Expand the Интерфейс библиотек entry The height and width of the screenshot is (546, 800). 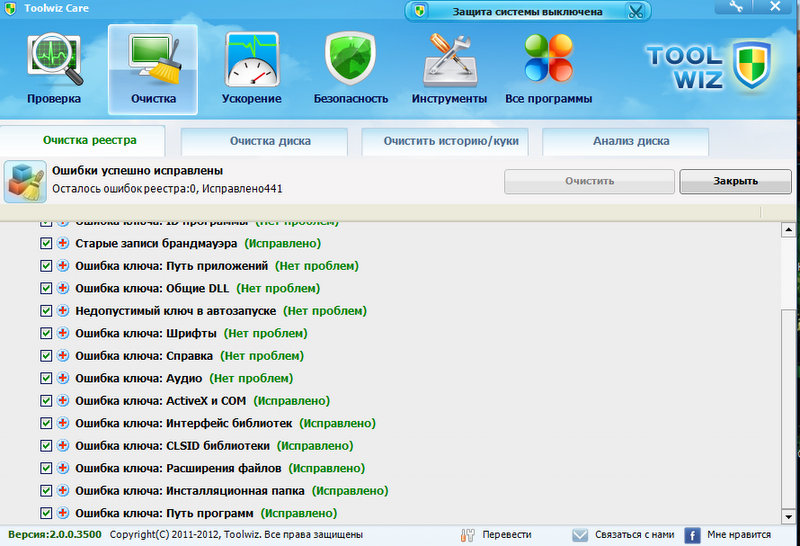point(63,423)
